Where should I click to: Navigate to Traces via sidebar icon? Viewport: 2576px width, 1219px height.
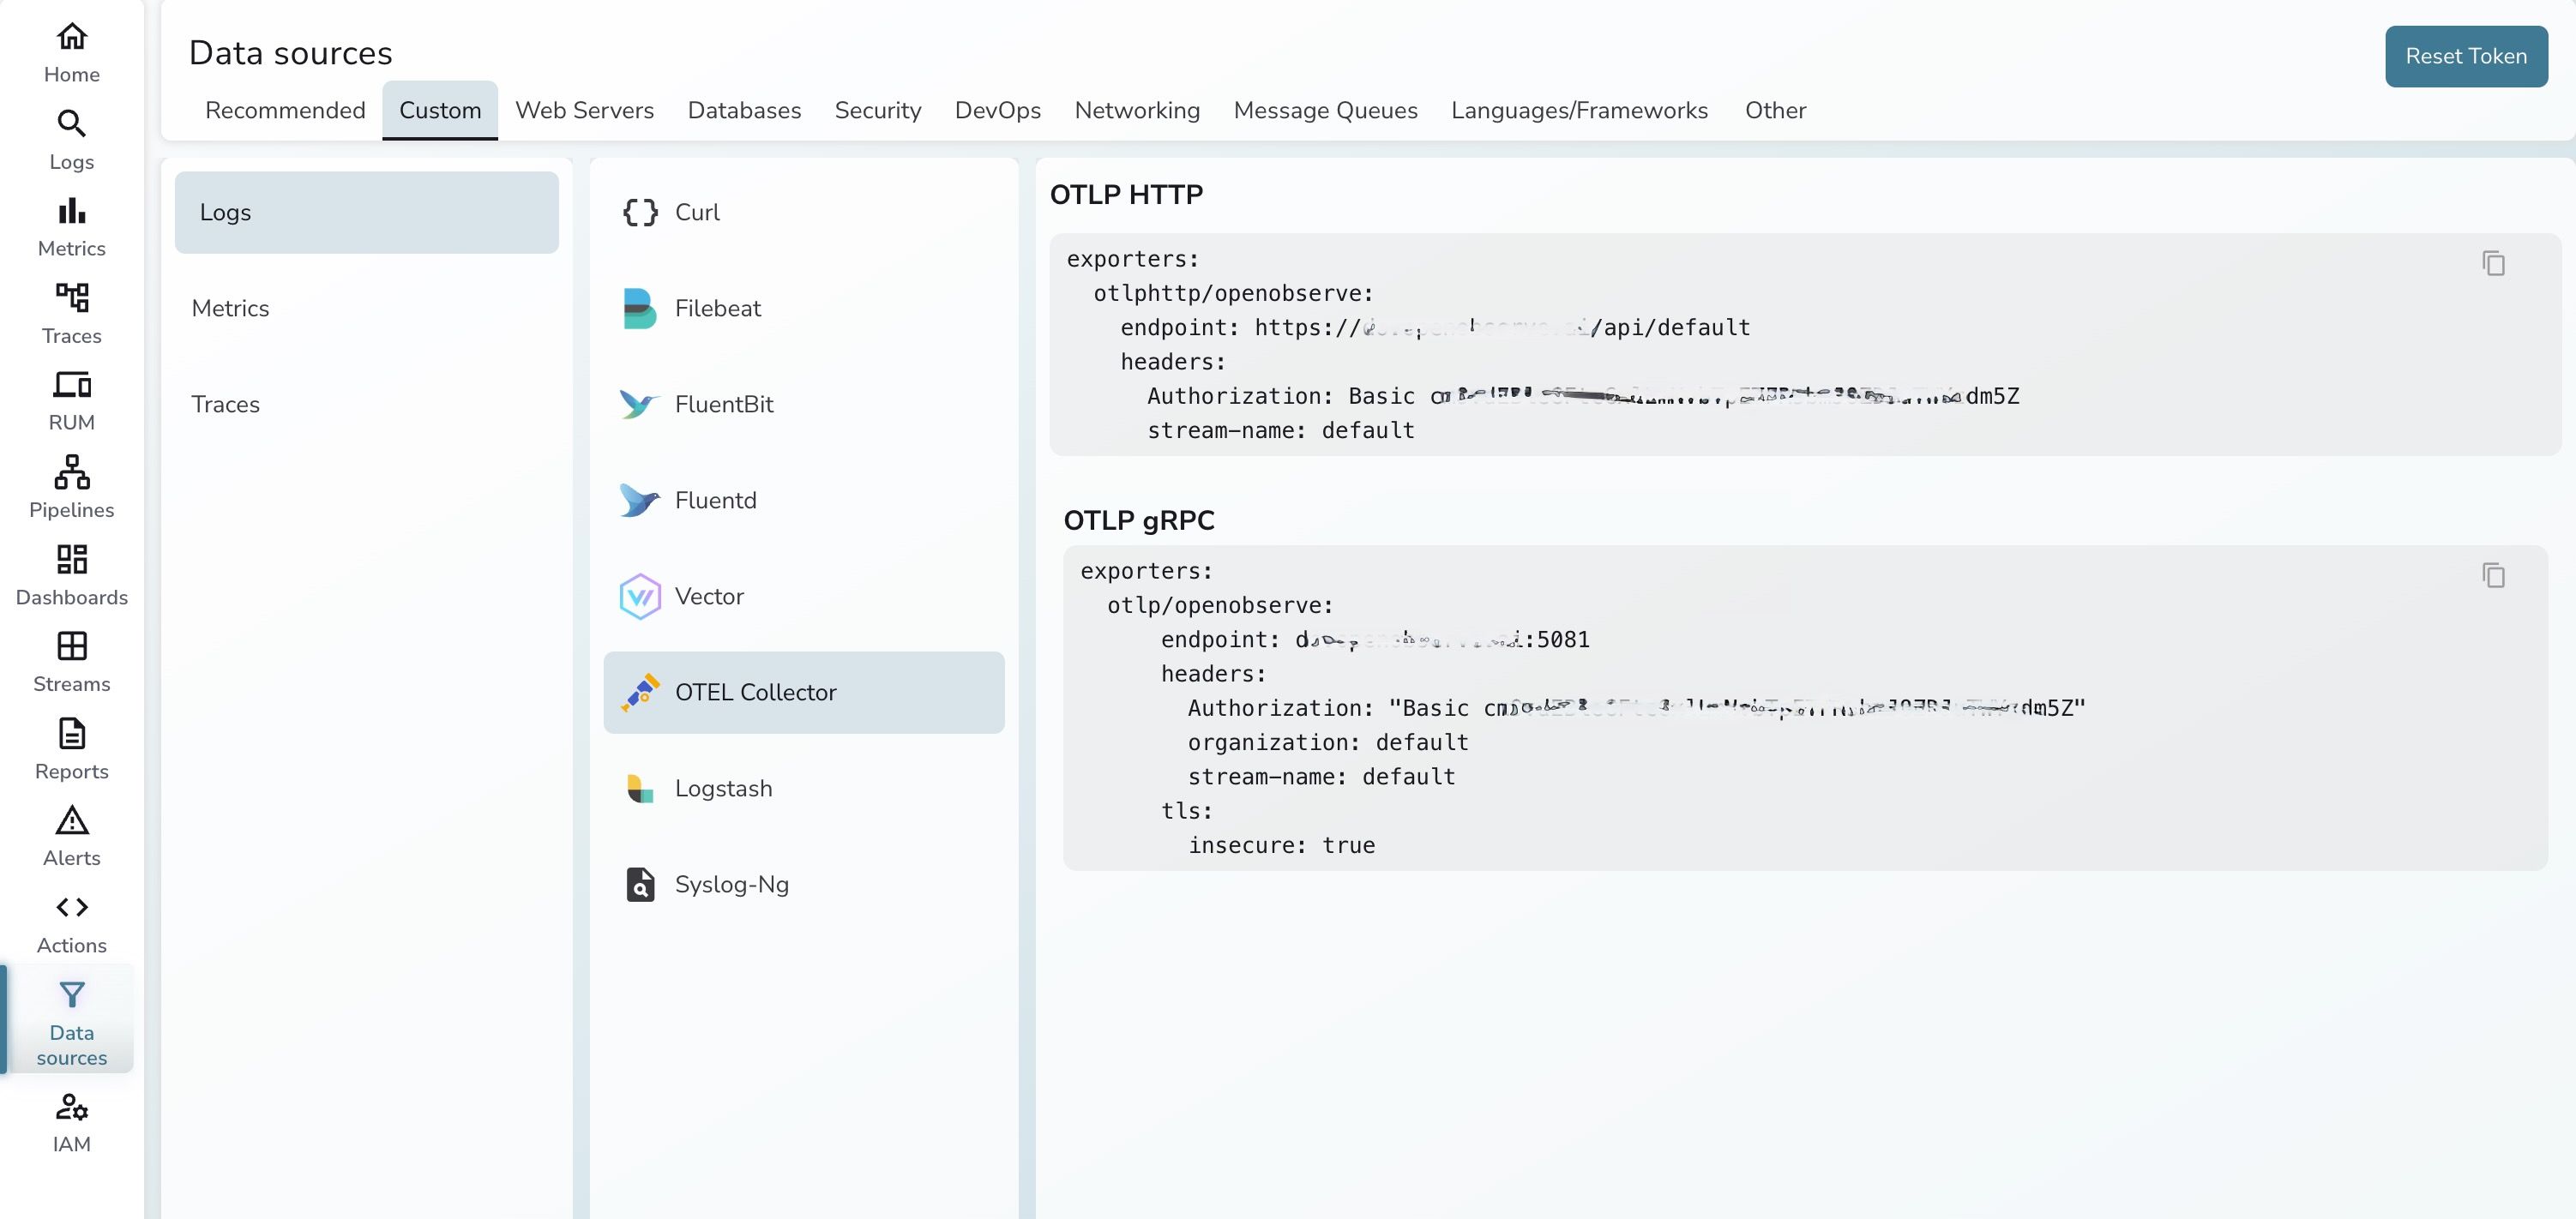pos(71,297)
